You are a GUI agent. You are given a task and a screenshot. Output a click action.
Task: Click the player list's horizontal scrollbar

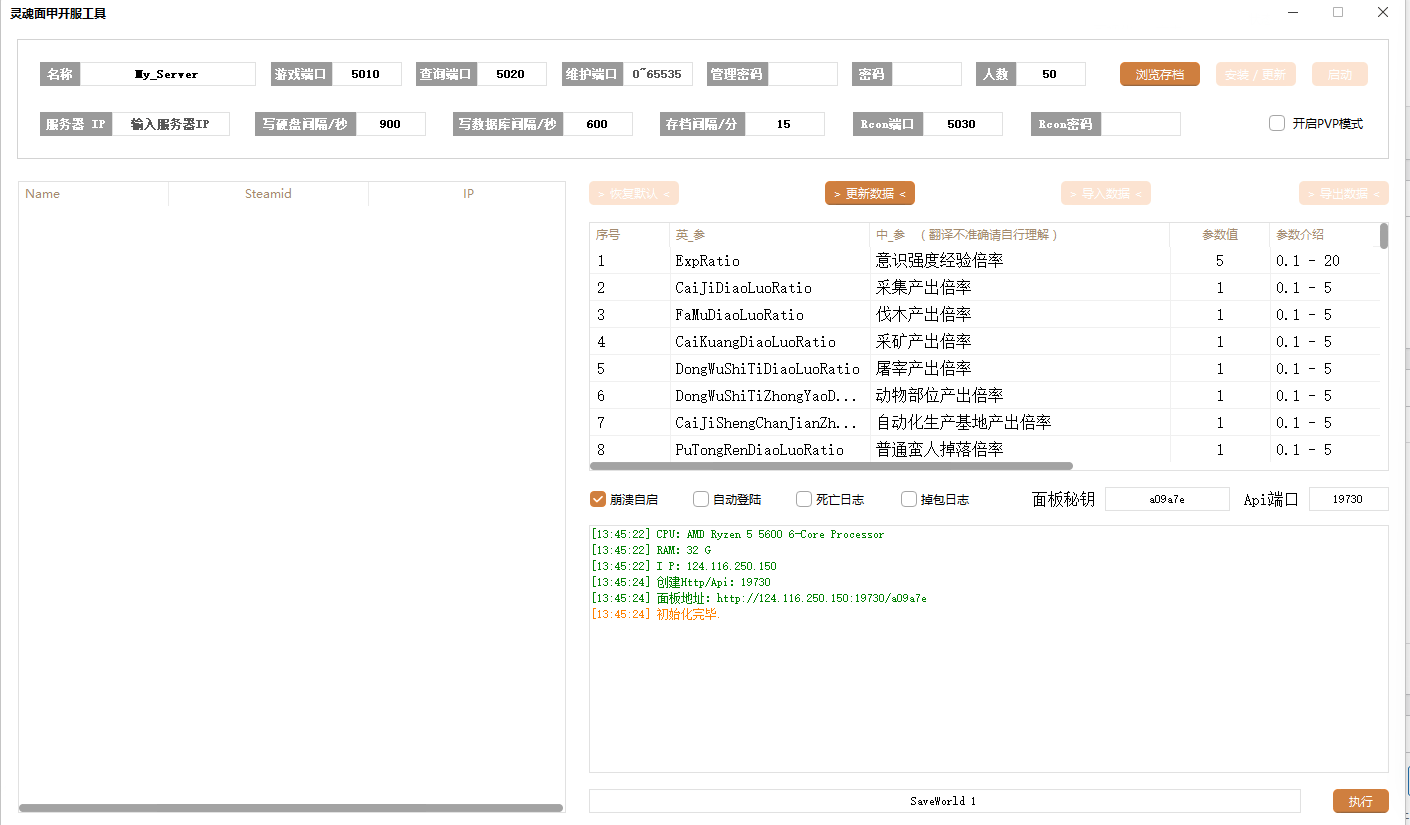tap(290, 808)
